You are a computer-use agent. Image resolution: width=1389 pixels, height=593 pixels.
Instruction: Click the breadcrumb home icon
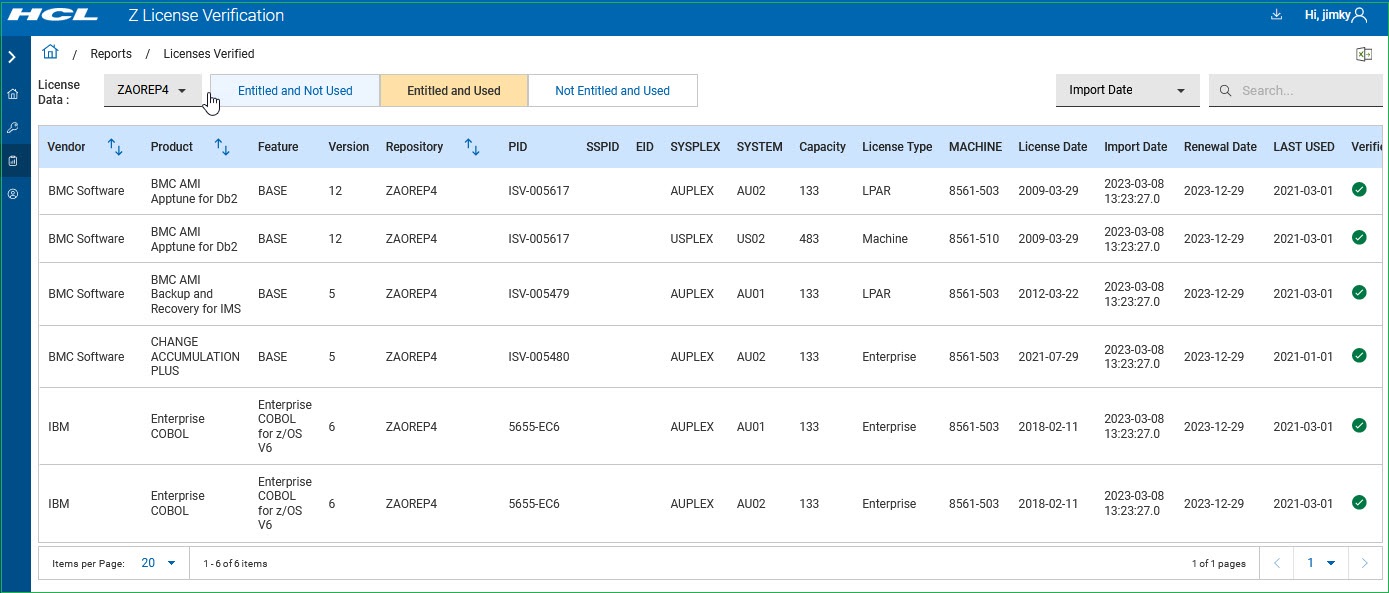[x=50, y=53]
